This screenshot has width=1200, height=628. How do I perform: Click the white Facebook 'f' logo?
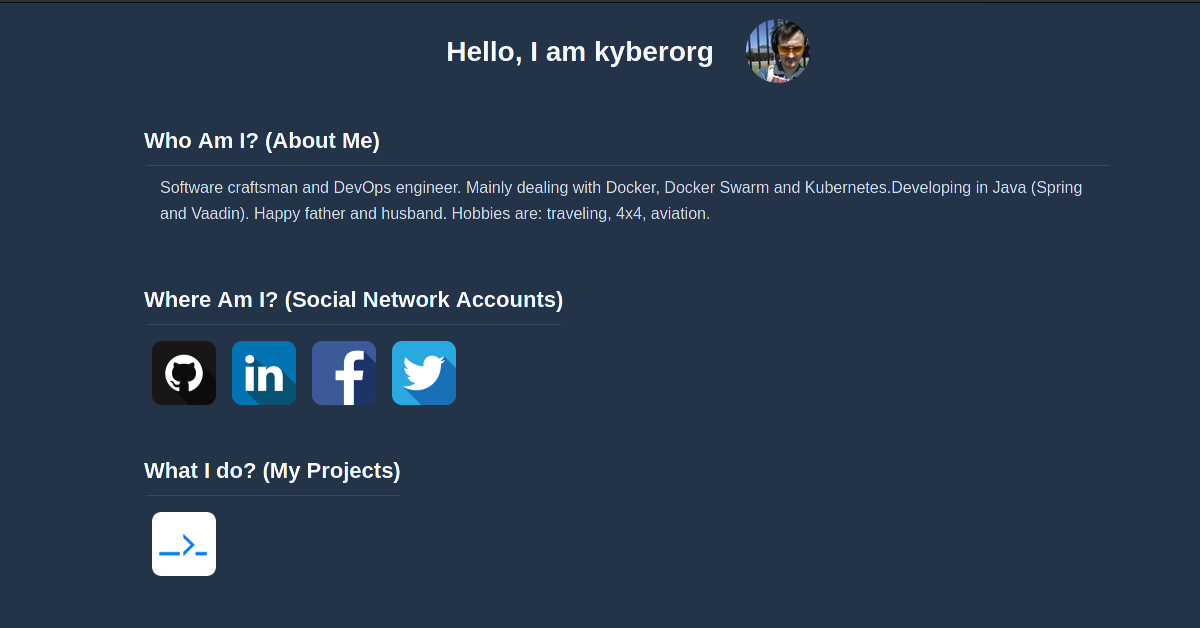343,372
